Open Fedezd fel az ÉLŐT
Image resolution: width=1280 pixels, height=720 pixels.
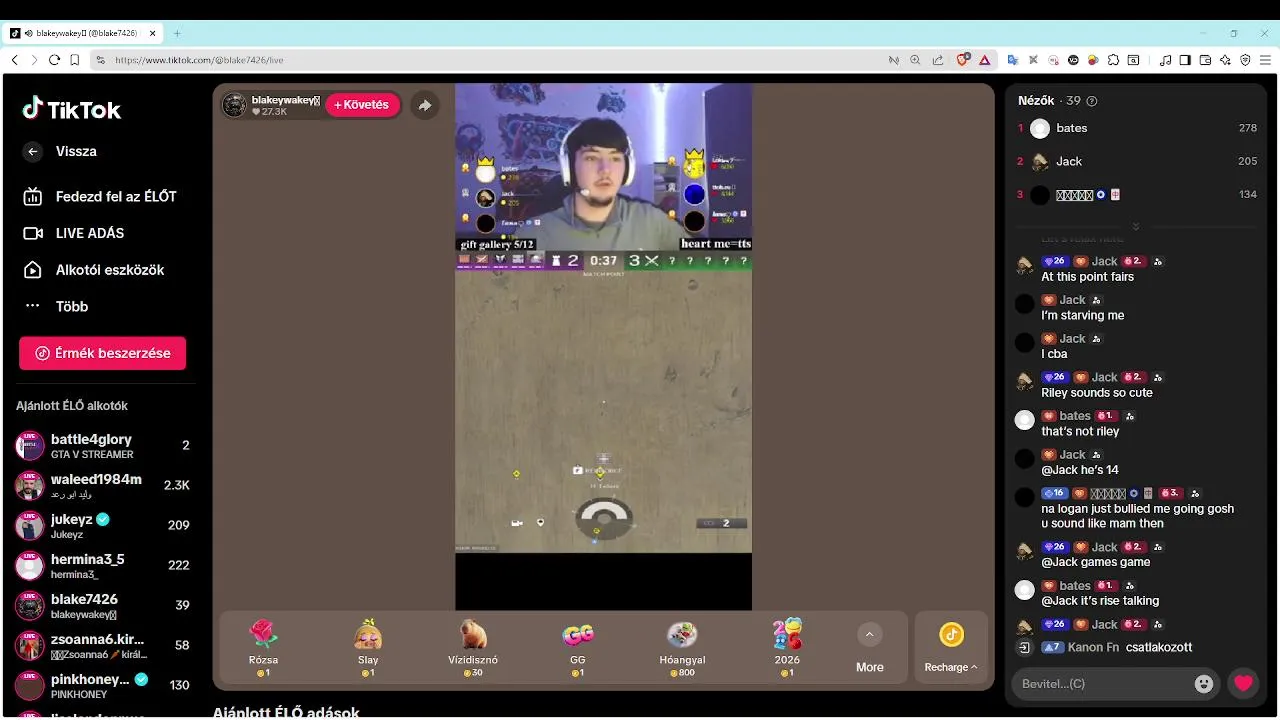click(100, 197)
